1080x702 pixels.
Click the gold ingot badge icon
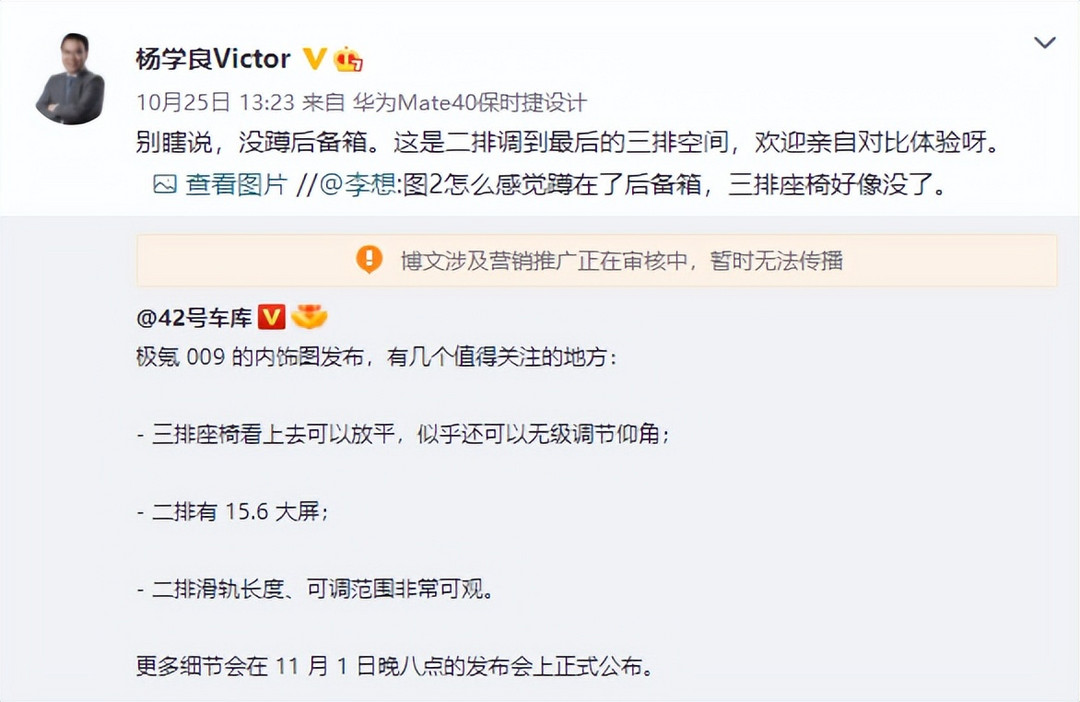[x=309, y=316]
